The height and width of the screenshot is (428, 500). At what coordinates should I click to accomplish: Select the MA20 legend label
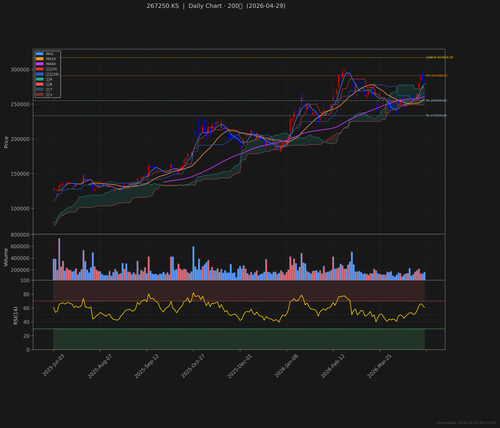pos(51,59)
